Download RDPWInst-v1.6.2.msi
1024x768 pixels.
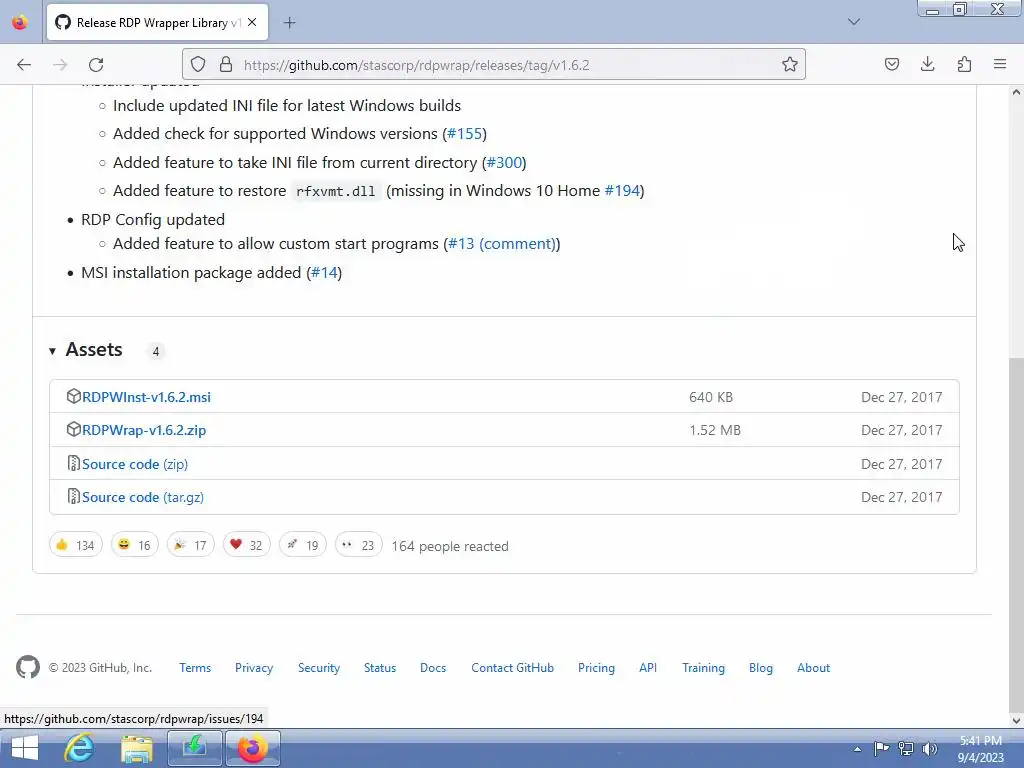[146, 397]
